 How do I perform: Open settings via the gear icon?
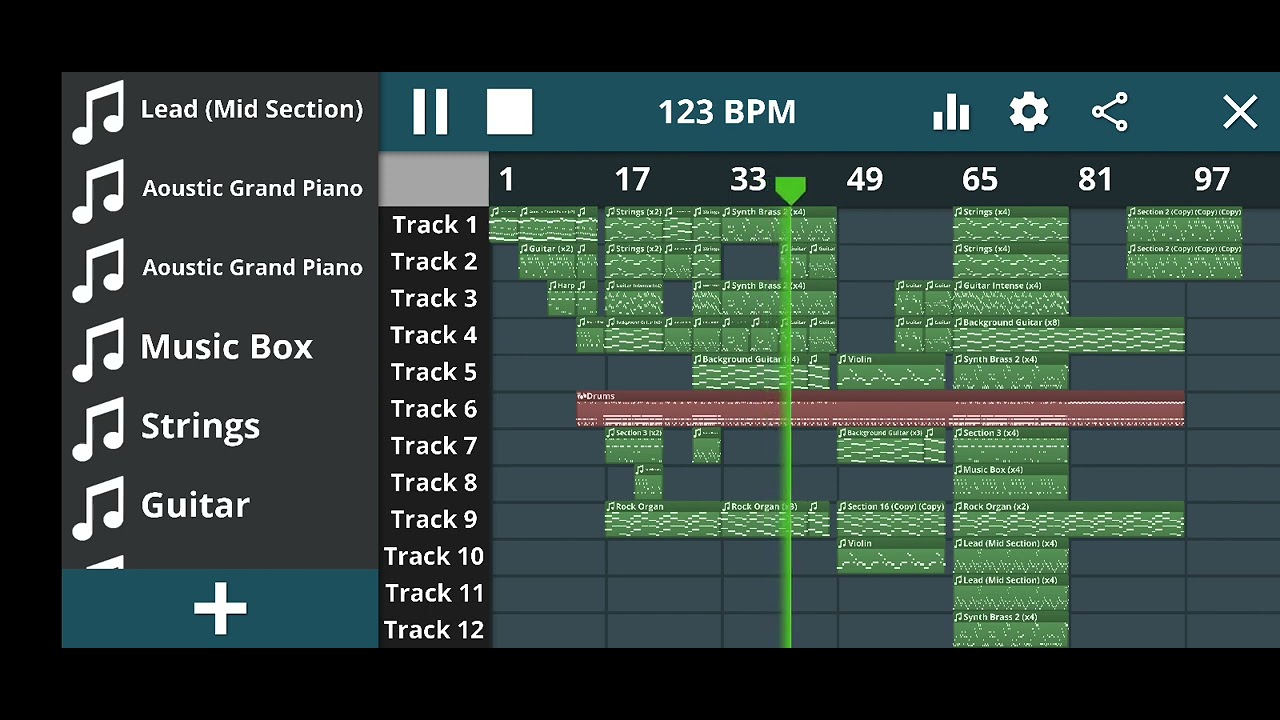pyautogui.click(x=1029, y=112)
